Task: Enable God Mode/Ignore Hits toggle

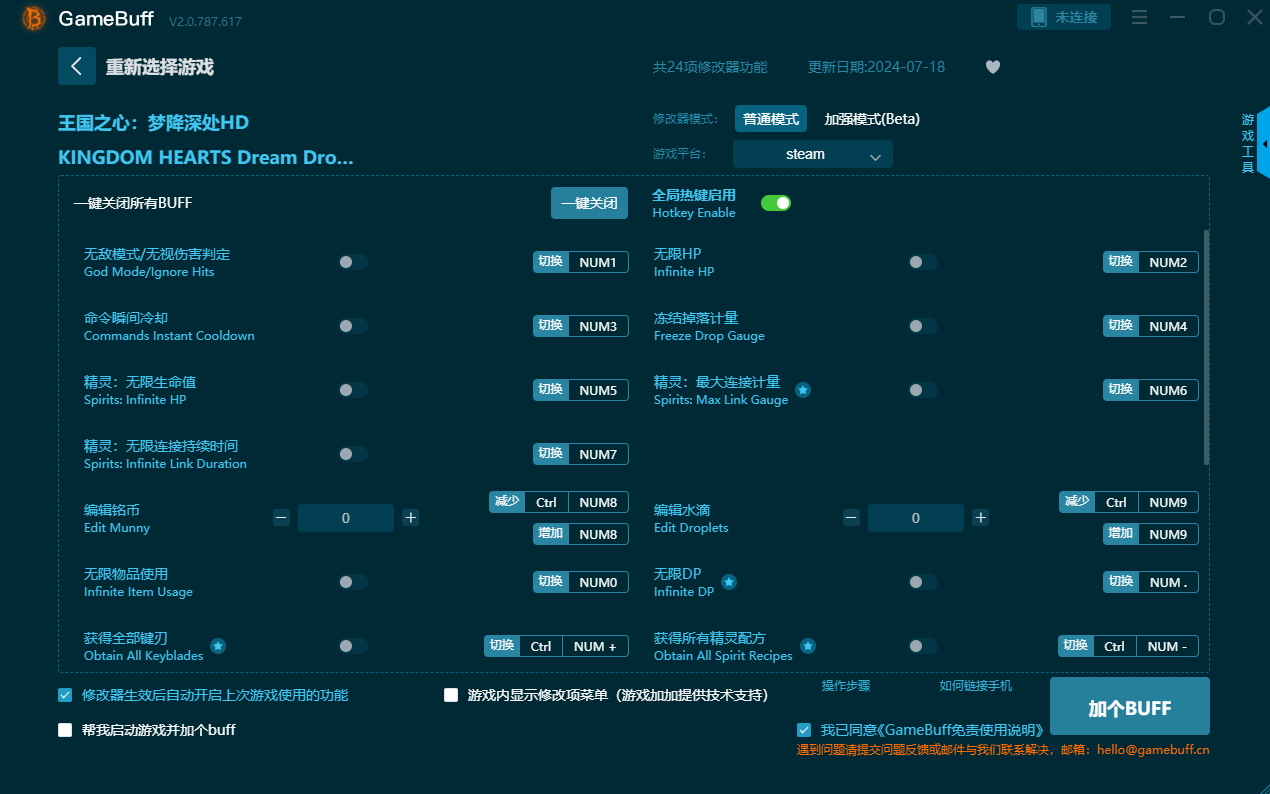Action: pos(353,262)
